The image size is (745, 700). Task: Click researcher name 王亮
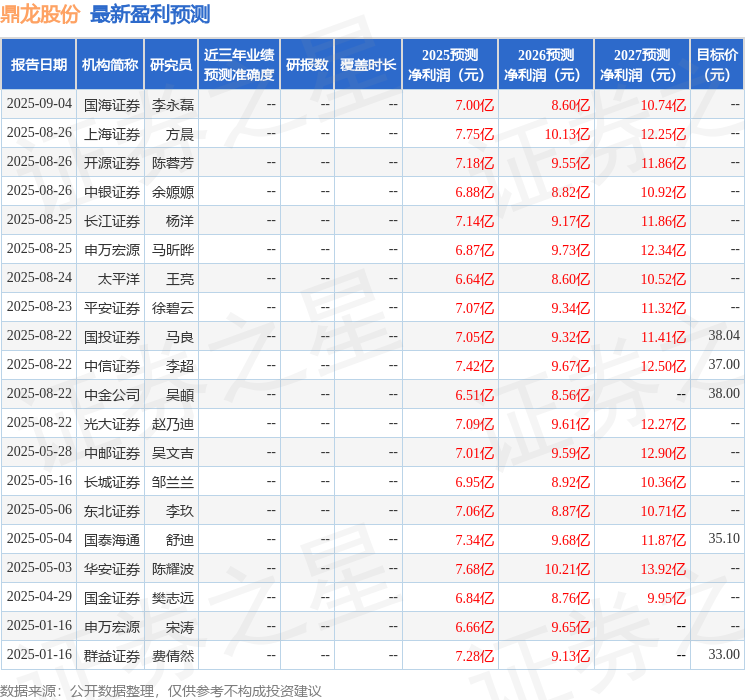click(180, 279)
